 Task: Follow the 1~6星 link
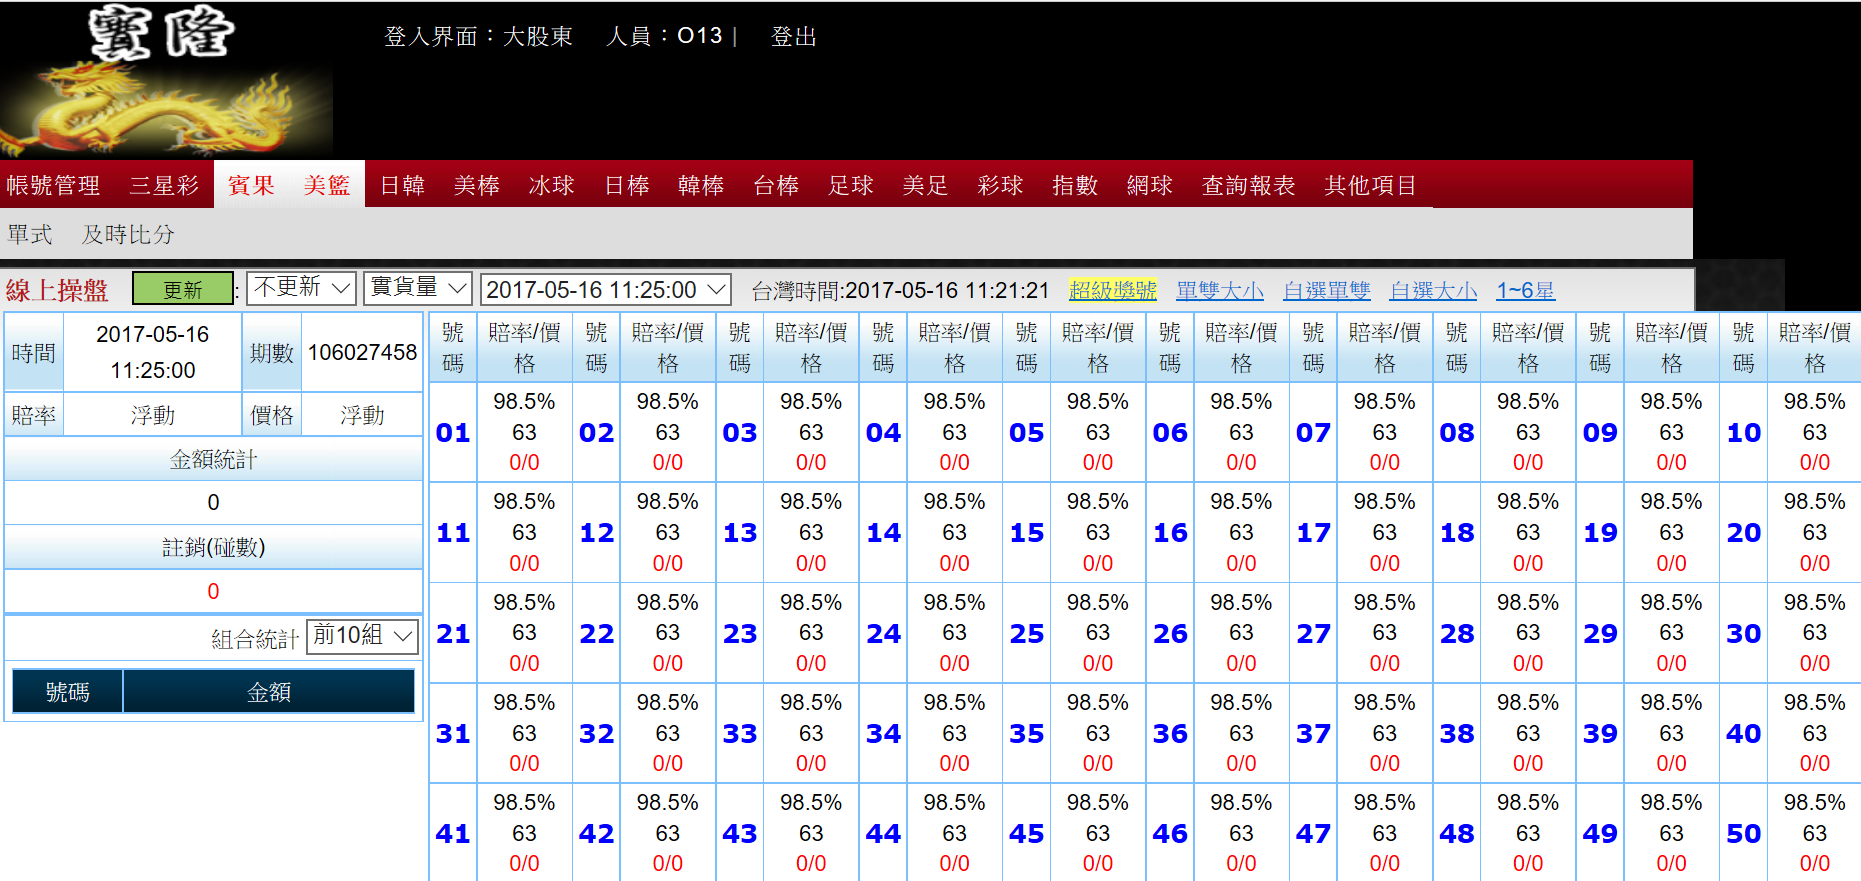coord(1525,290)
